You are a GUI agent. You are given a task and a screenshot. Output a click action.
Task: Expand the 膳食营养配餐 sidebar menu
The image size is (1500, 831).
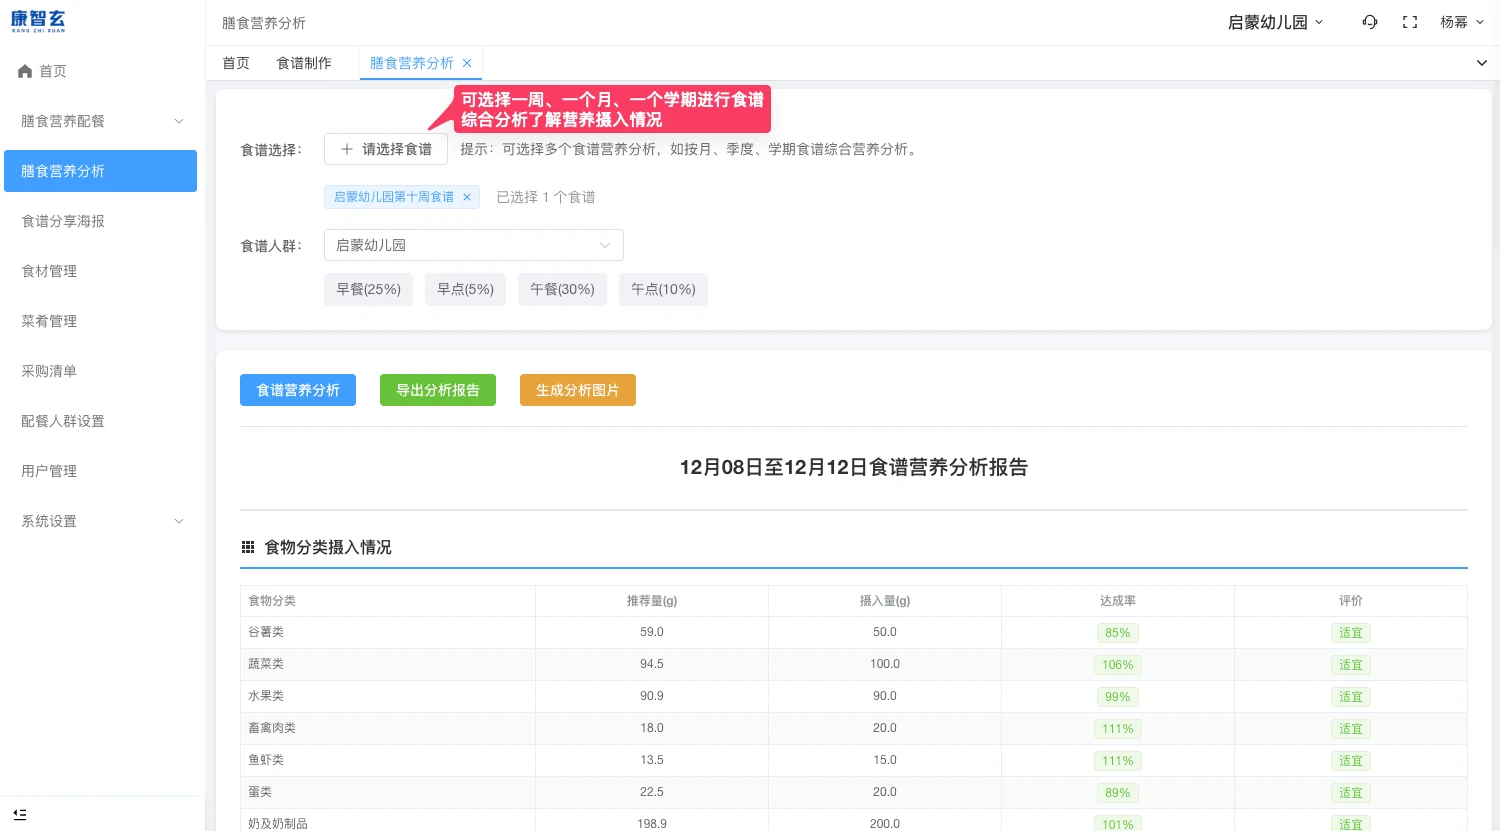(x=100, y=121)
